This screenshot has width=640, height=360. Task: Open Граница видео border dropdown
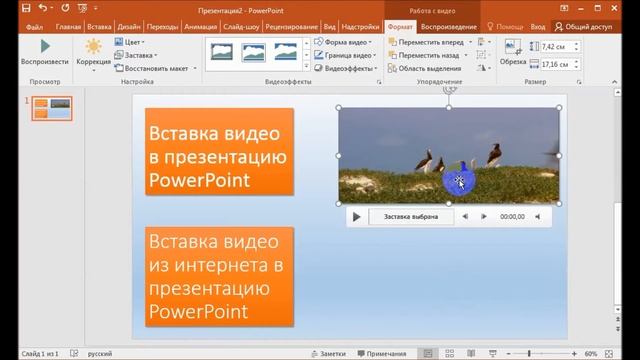(345, 55)
